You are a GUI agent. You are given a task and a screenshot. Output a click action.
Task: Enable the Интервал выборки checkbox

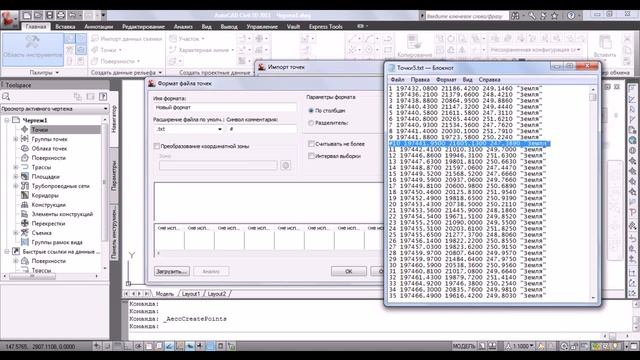(311, 156)
